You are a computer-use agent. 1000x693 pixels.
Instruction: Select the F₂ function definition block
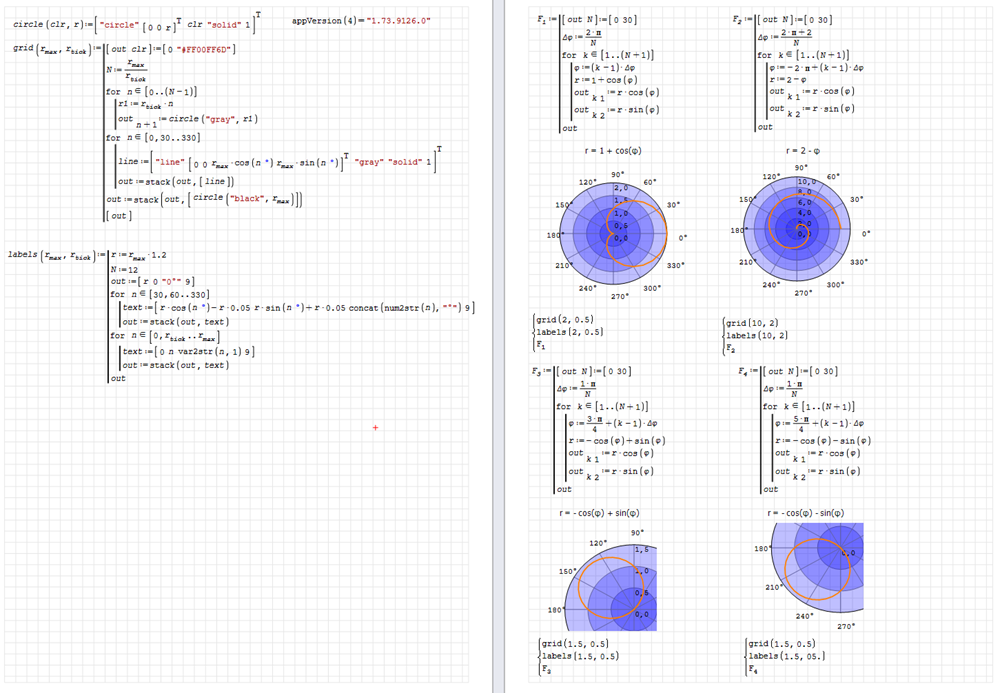(x=800, y=75)
